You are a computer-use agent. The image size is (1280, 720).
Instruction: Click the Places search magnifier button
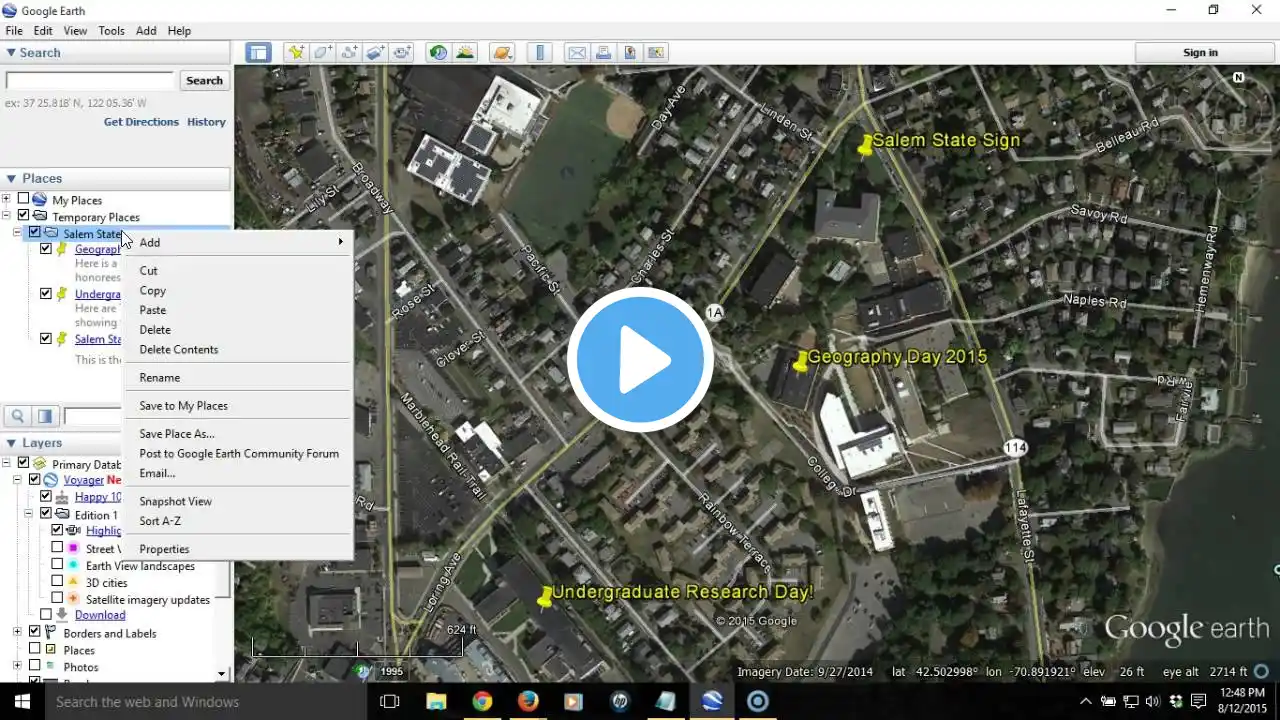(18, 416)
